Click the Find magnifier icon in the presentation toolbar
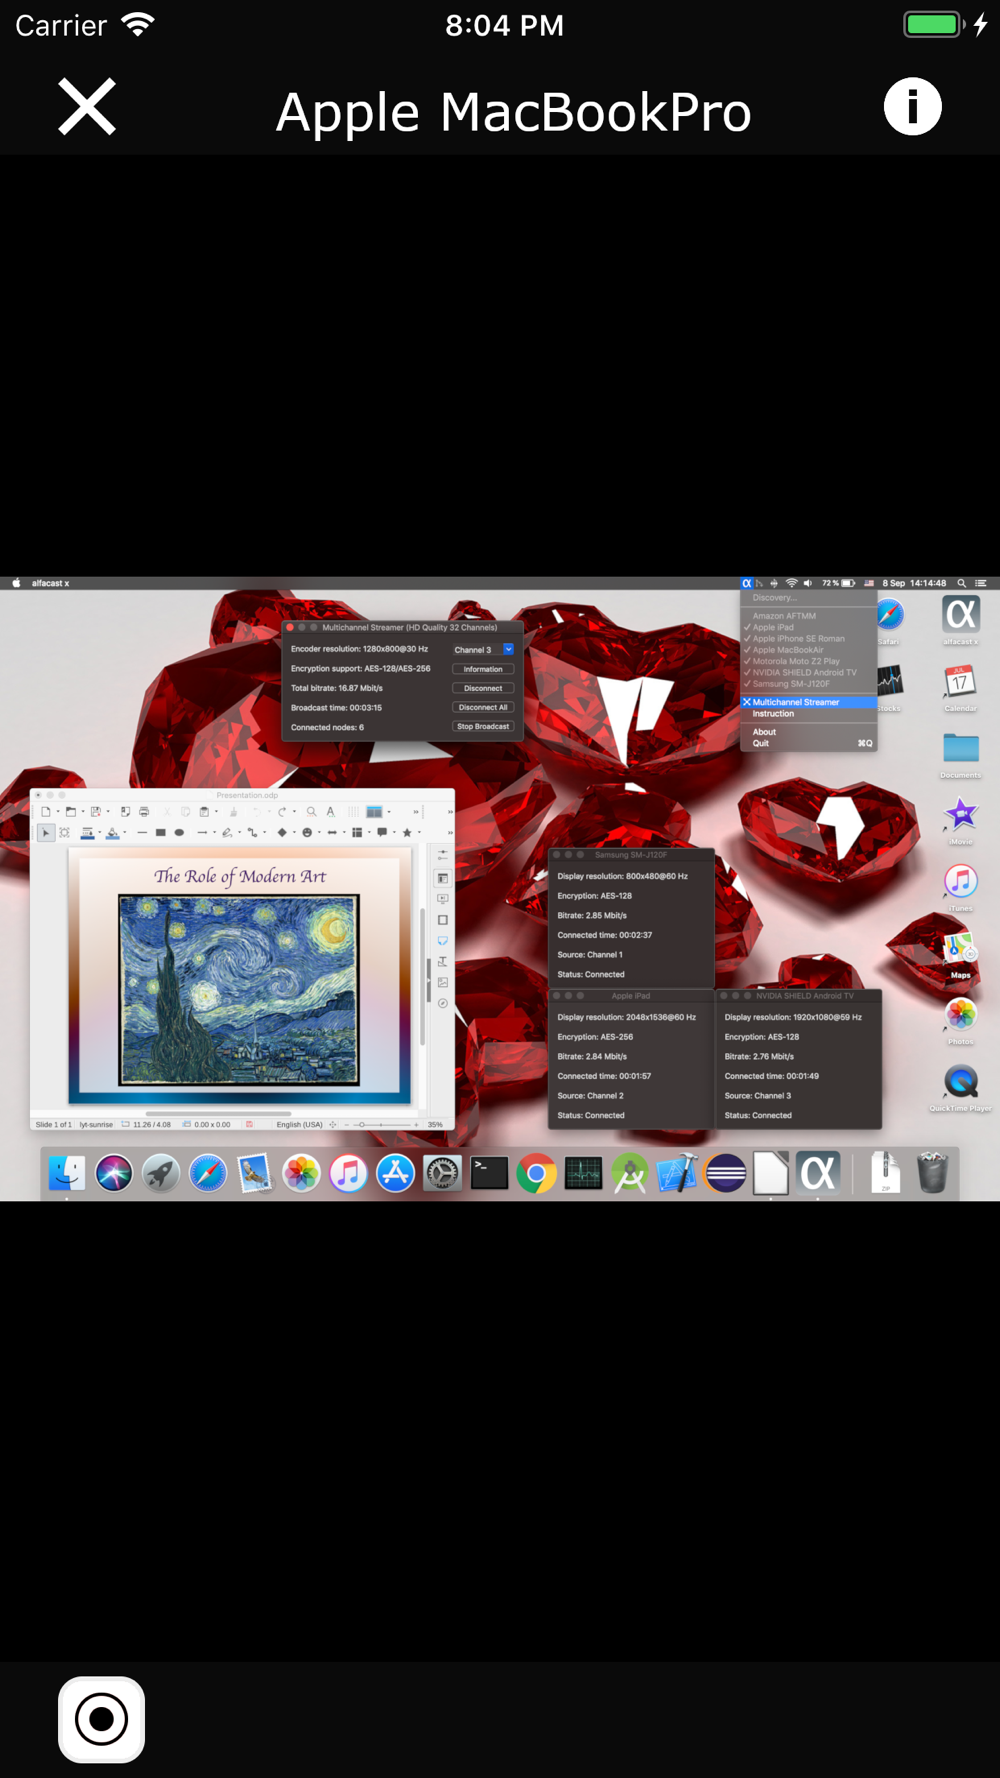Image resolution: width=1000 pixels, height=1778 pixels. click(311, 812)
